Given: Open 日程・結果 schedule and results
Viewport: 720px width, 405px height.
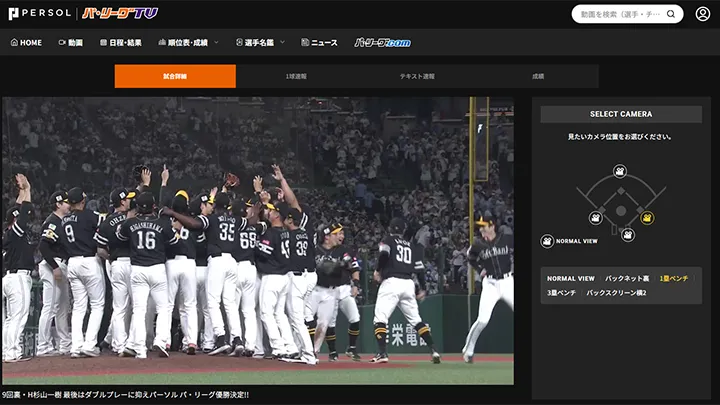Looking at the screenshot, I should pos(121,43).
